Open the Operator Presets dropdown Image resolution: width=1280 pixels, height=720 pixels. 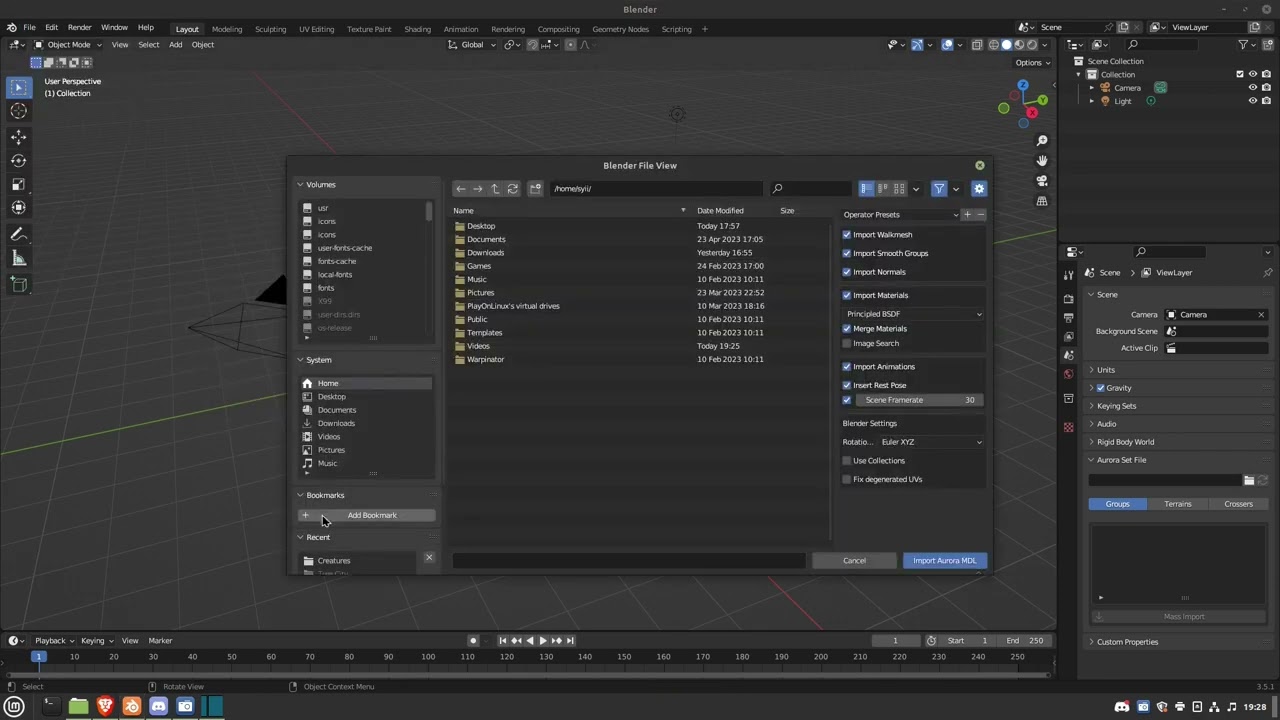point(901,215)
